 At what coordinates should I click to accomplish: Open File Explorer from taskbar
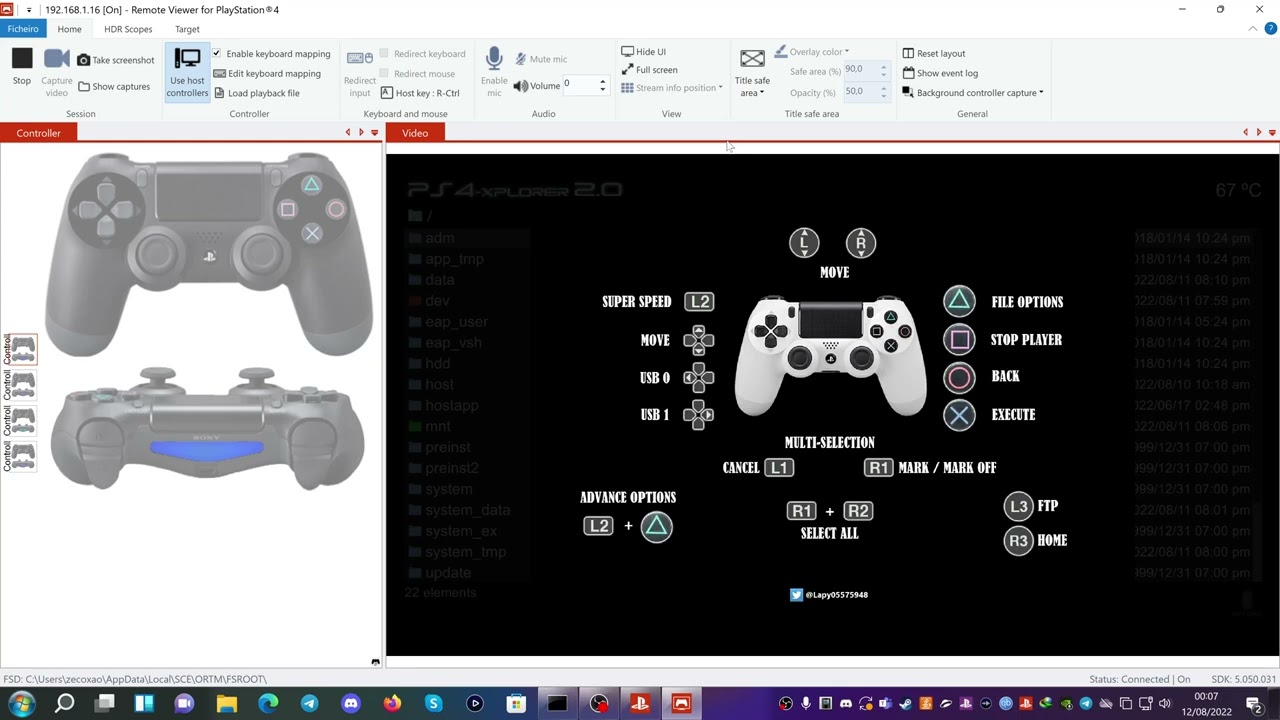[x=226, y=704]
